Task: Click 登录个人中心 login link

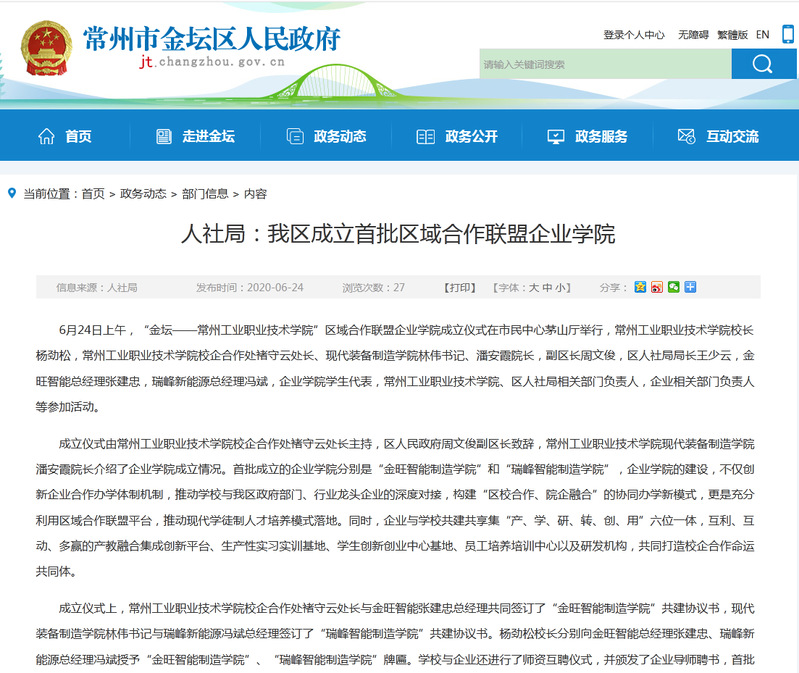Action: 634,35
